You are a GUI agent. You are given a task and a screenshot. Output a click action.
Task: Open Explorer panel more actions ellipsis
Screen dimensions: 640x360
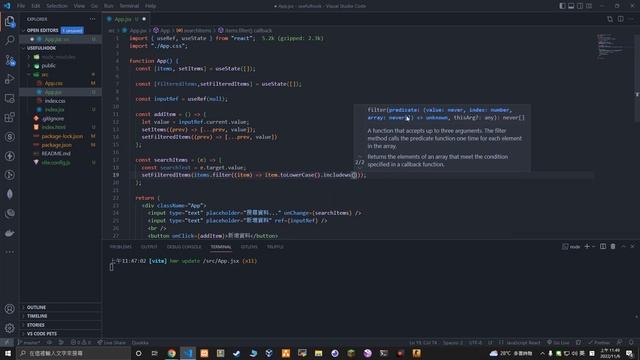point(93,19)
